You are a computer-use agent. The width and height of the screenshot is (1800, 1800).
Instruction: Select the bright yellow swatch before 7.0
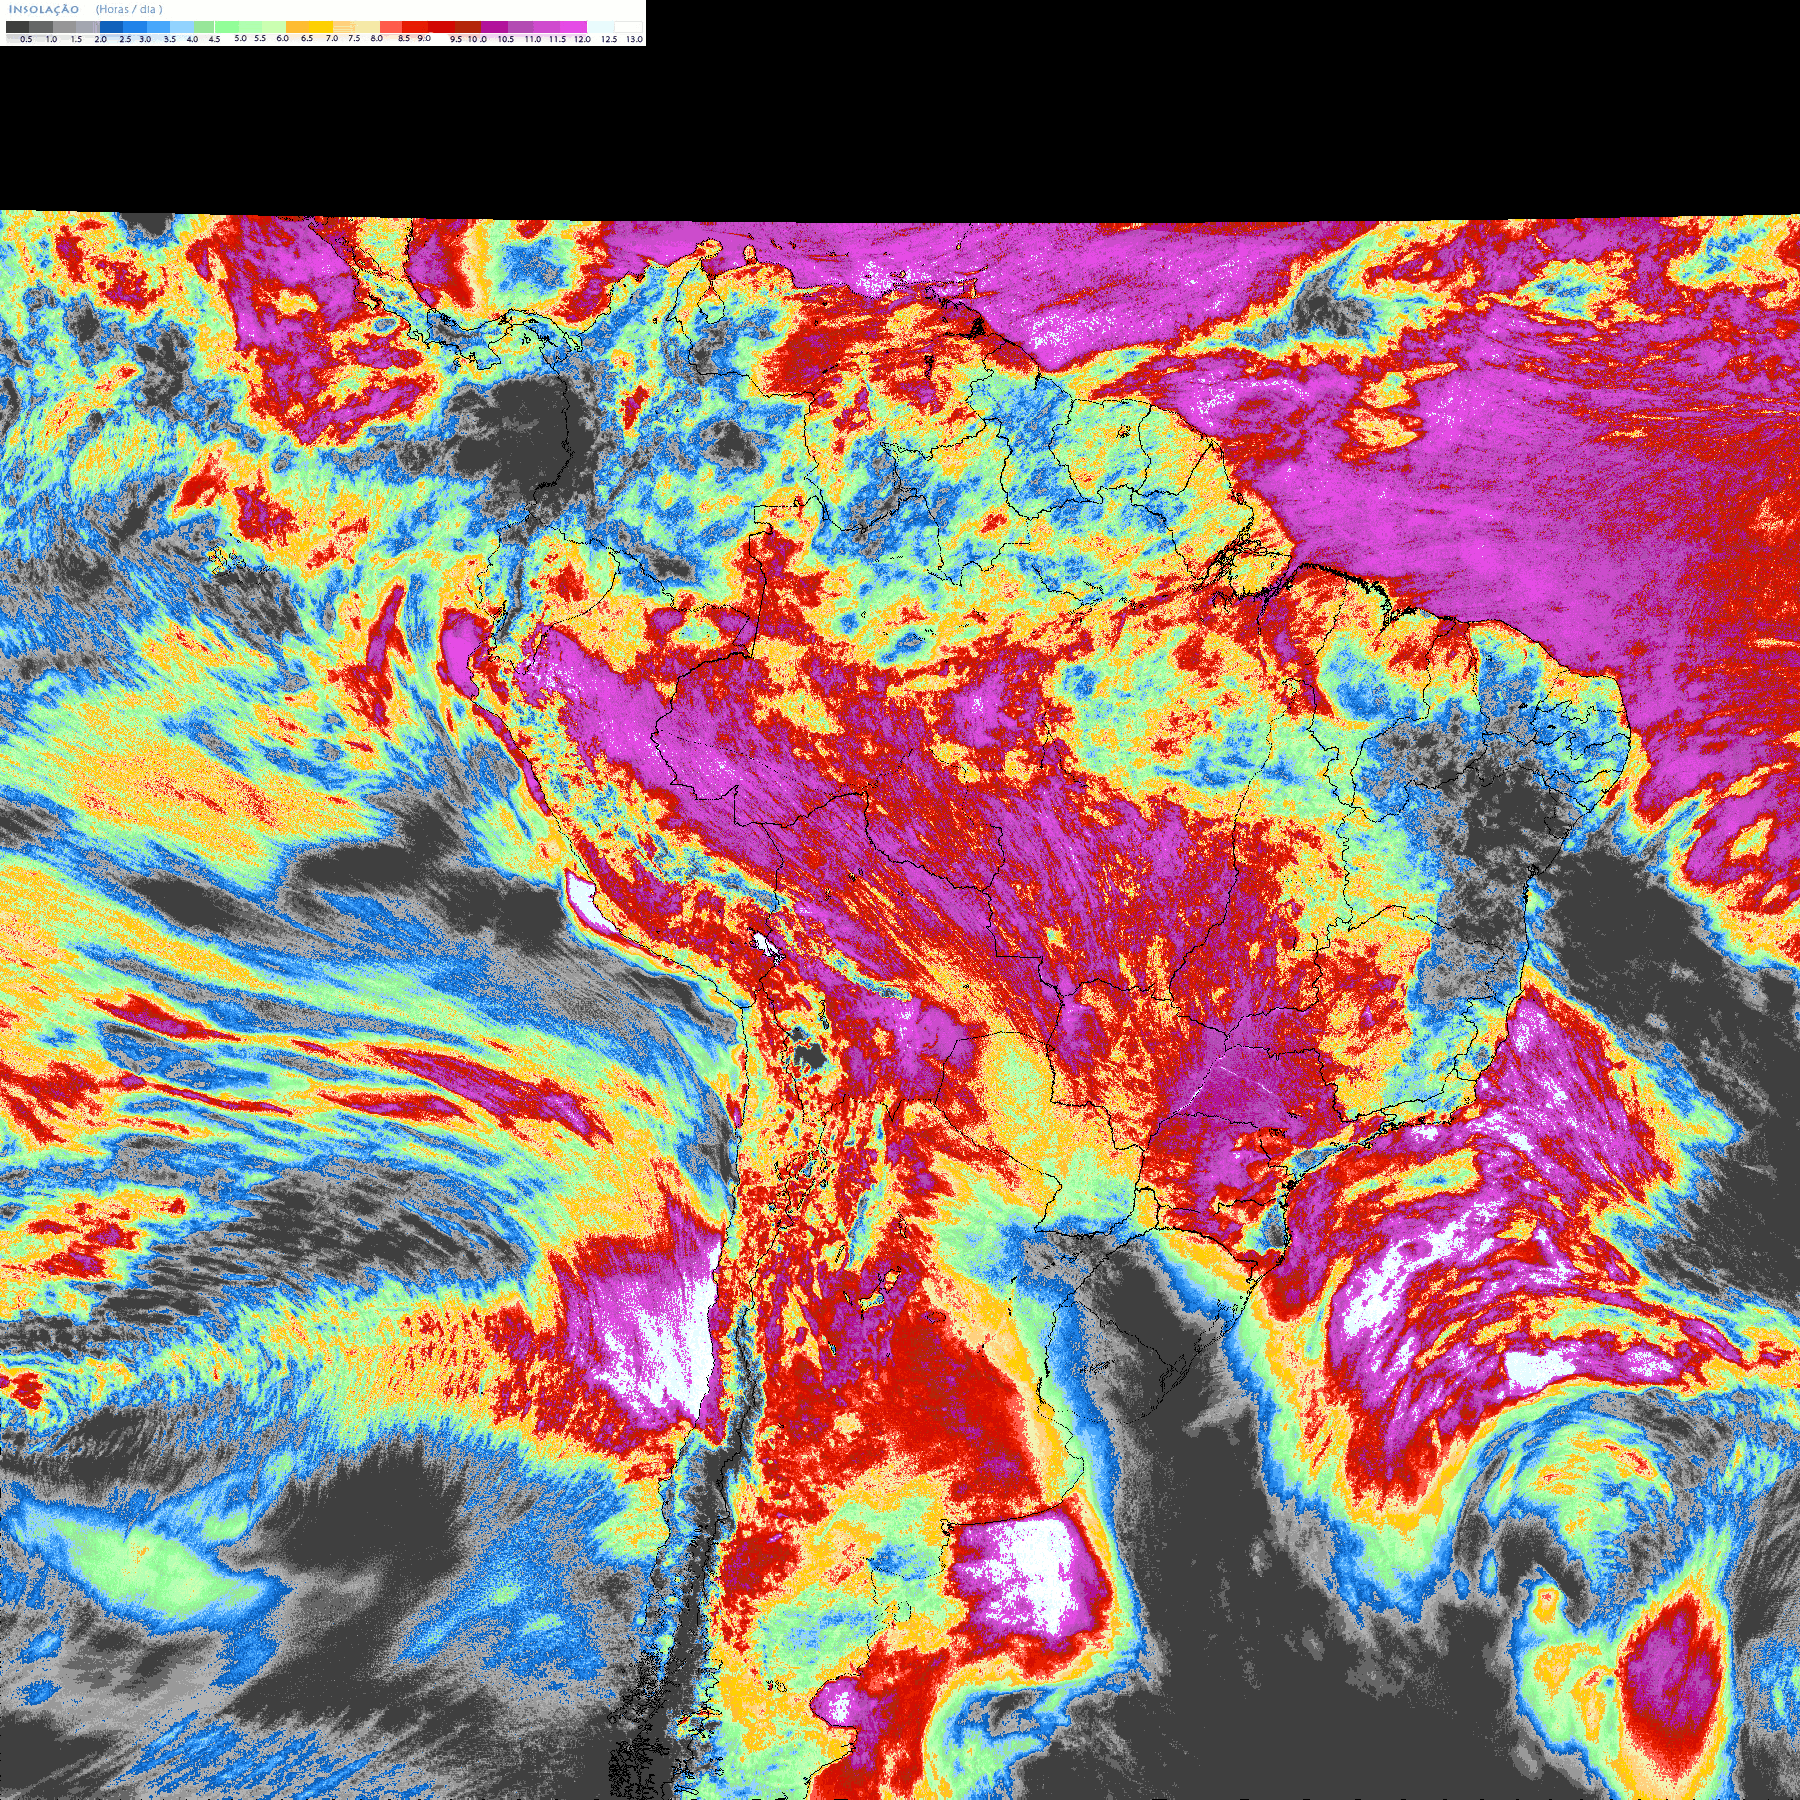[321, 27]
